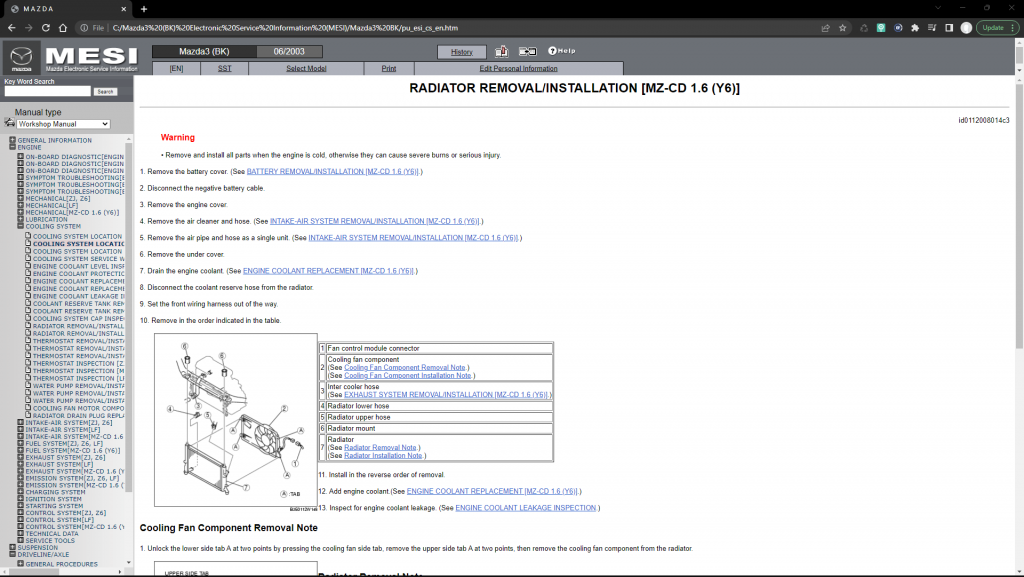This screenshot has height=577, width=1024.
Task: Click the Search button under Key Word Search
Action: tap(105, 91)
